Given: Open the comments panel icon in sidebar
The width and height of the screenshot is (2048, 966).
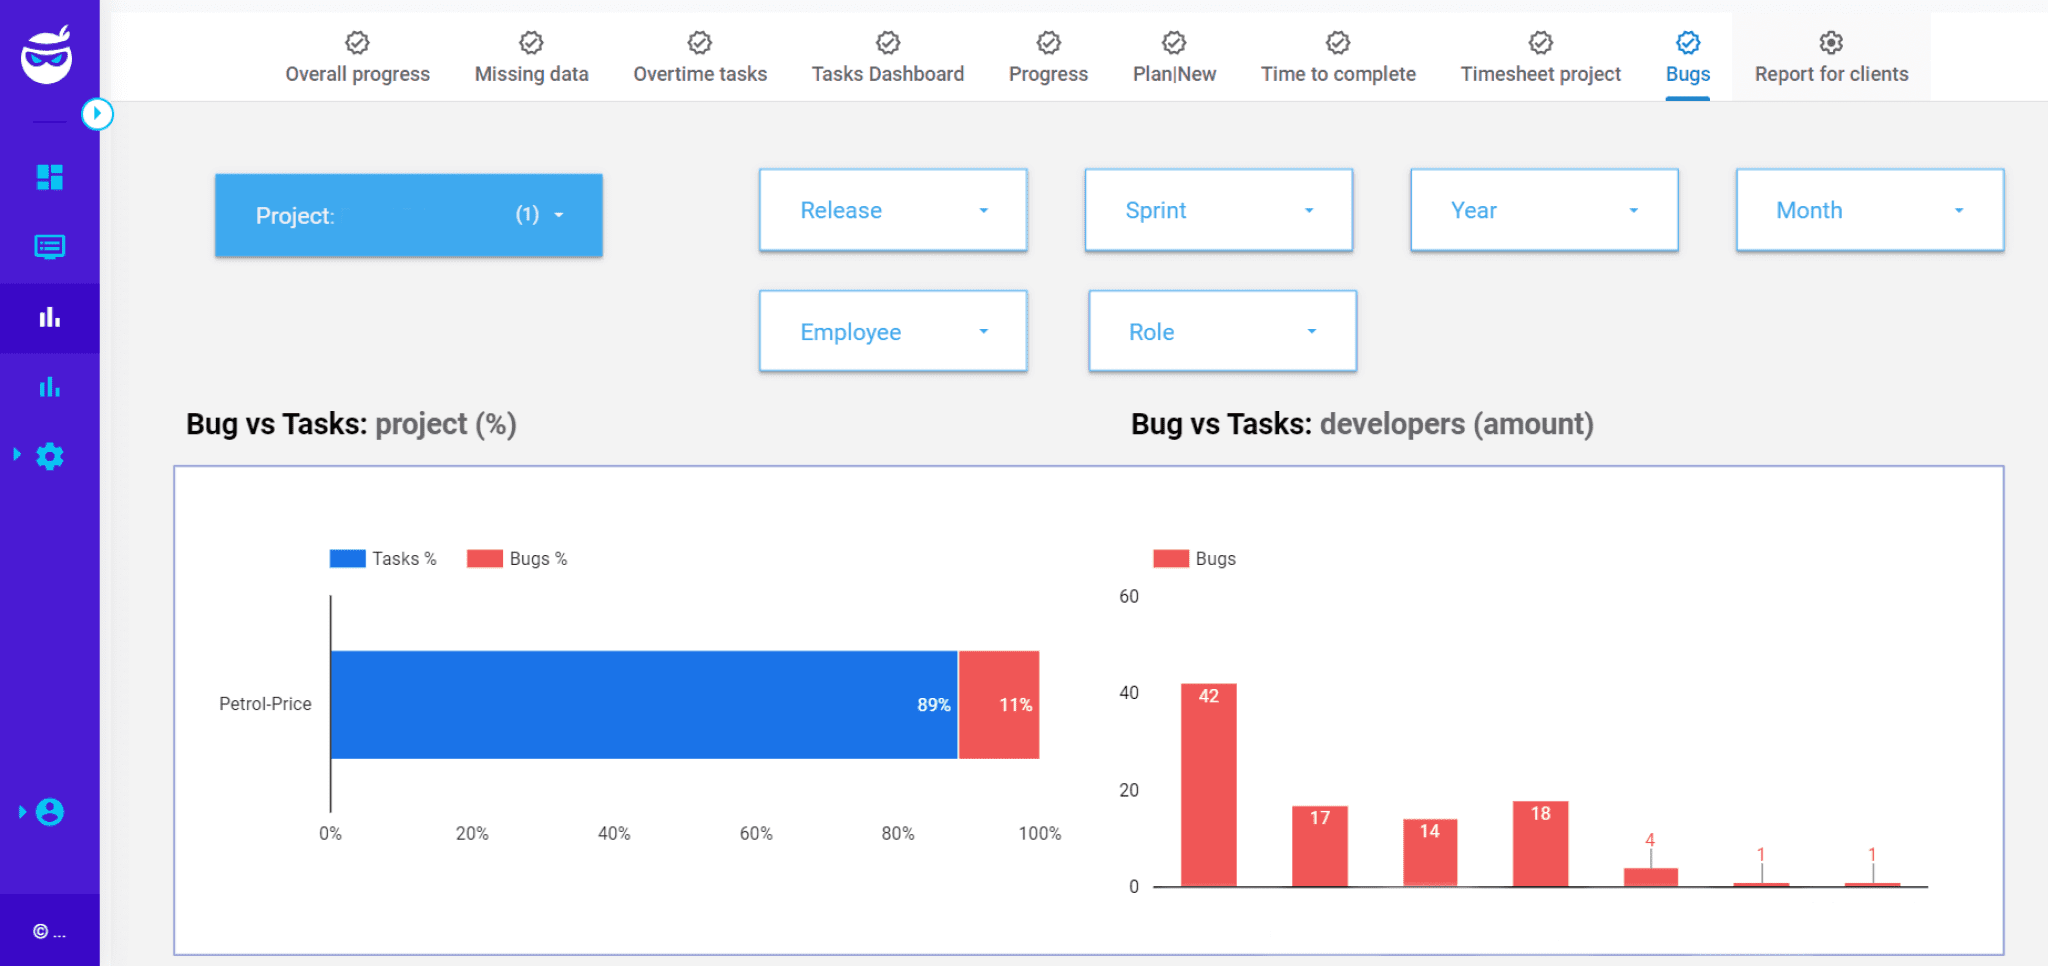Looking at the screenshot, I should (x=49, y=246).
